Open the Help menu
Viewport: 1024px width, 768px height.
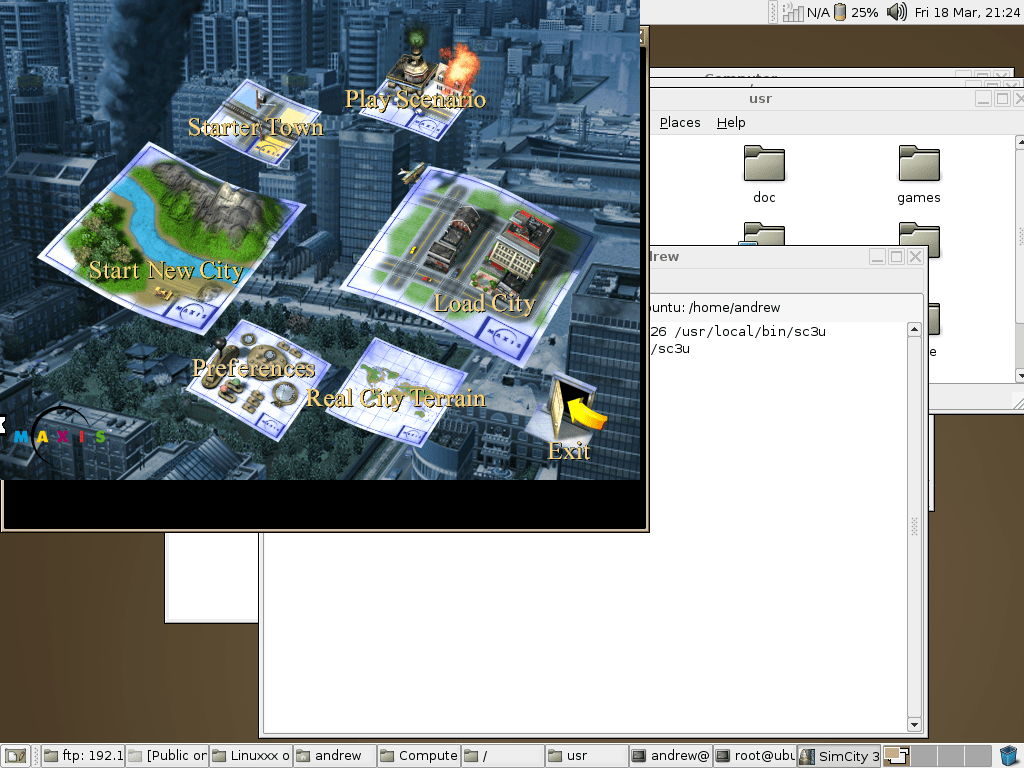tap(731, 122)
